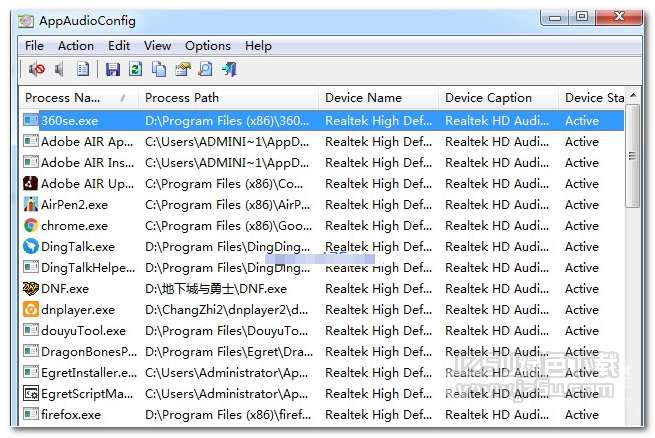655x438 pixels.
Task: Click the AirPen2.exe icon
Action: pos(30,204)
